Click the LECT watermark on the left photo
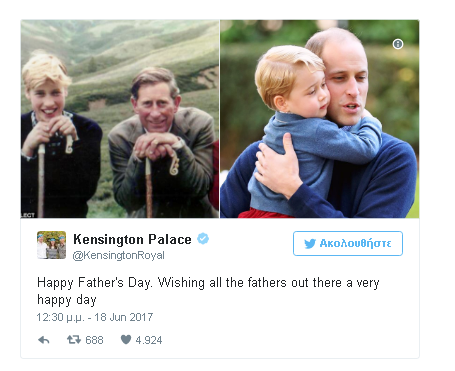455x371 pixels. coord(28,215)
